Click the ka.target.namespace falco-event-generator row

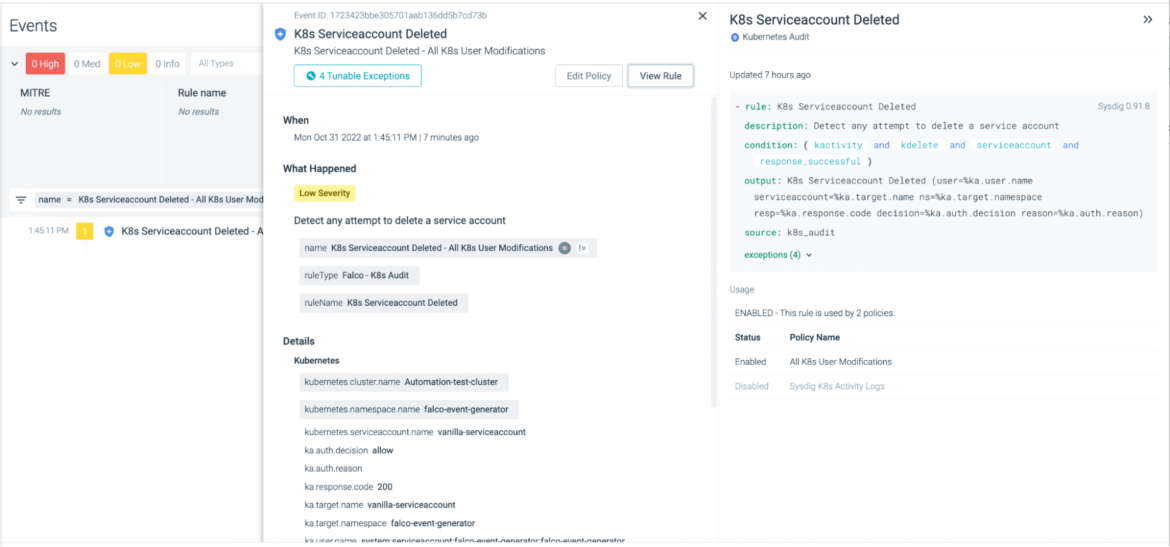click(x=390, y=523)
